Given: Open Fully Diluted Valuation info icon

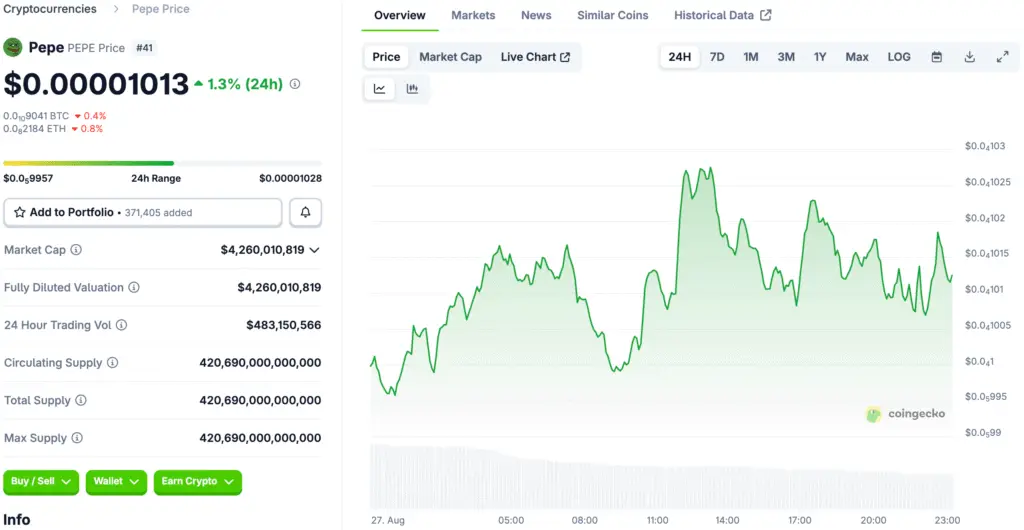Looking at the screenshot, I should tap(134, 288).
